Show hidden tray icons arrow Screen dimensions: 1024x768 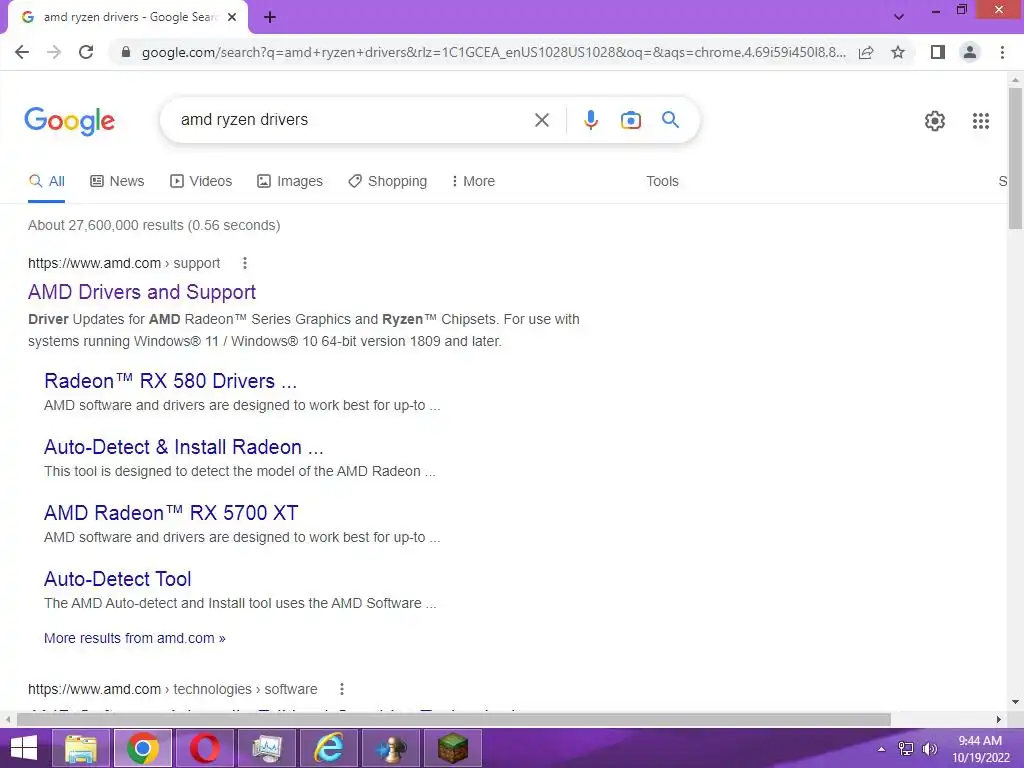pos(882,749)
